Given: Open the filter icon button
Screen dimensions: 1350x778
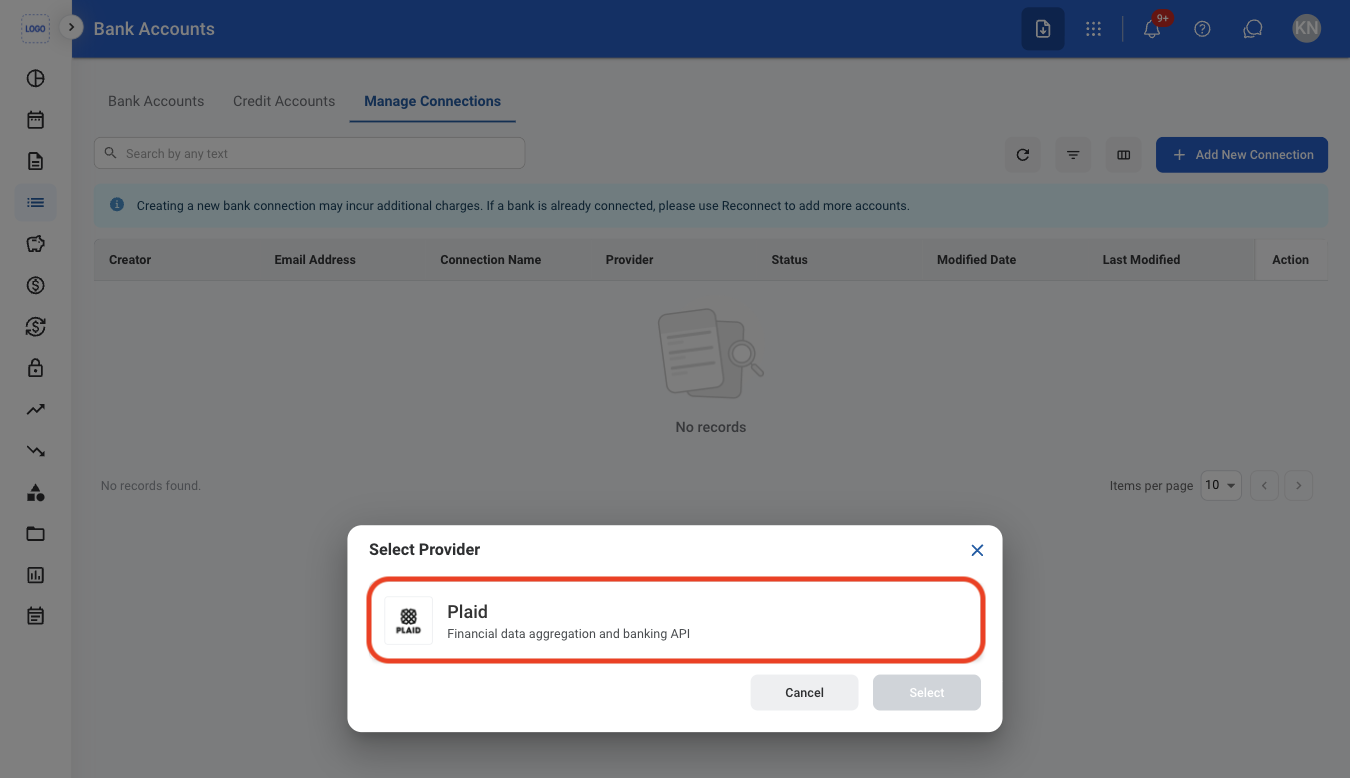Looking at the screenshot, I should [1073, 155].
